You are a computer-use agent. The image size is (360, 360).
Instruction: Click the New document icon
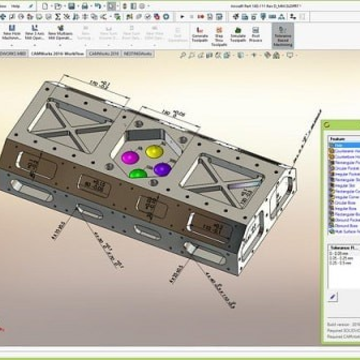pyautogui.click(x=45, y=6)
